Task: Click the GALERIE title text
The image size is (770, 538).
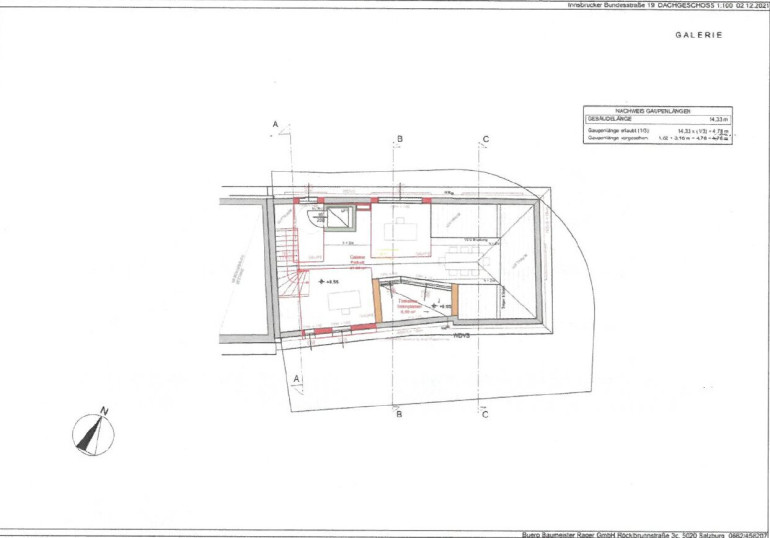Action: pyautogui.click(x=699, y=35)
